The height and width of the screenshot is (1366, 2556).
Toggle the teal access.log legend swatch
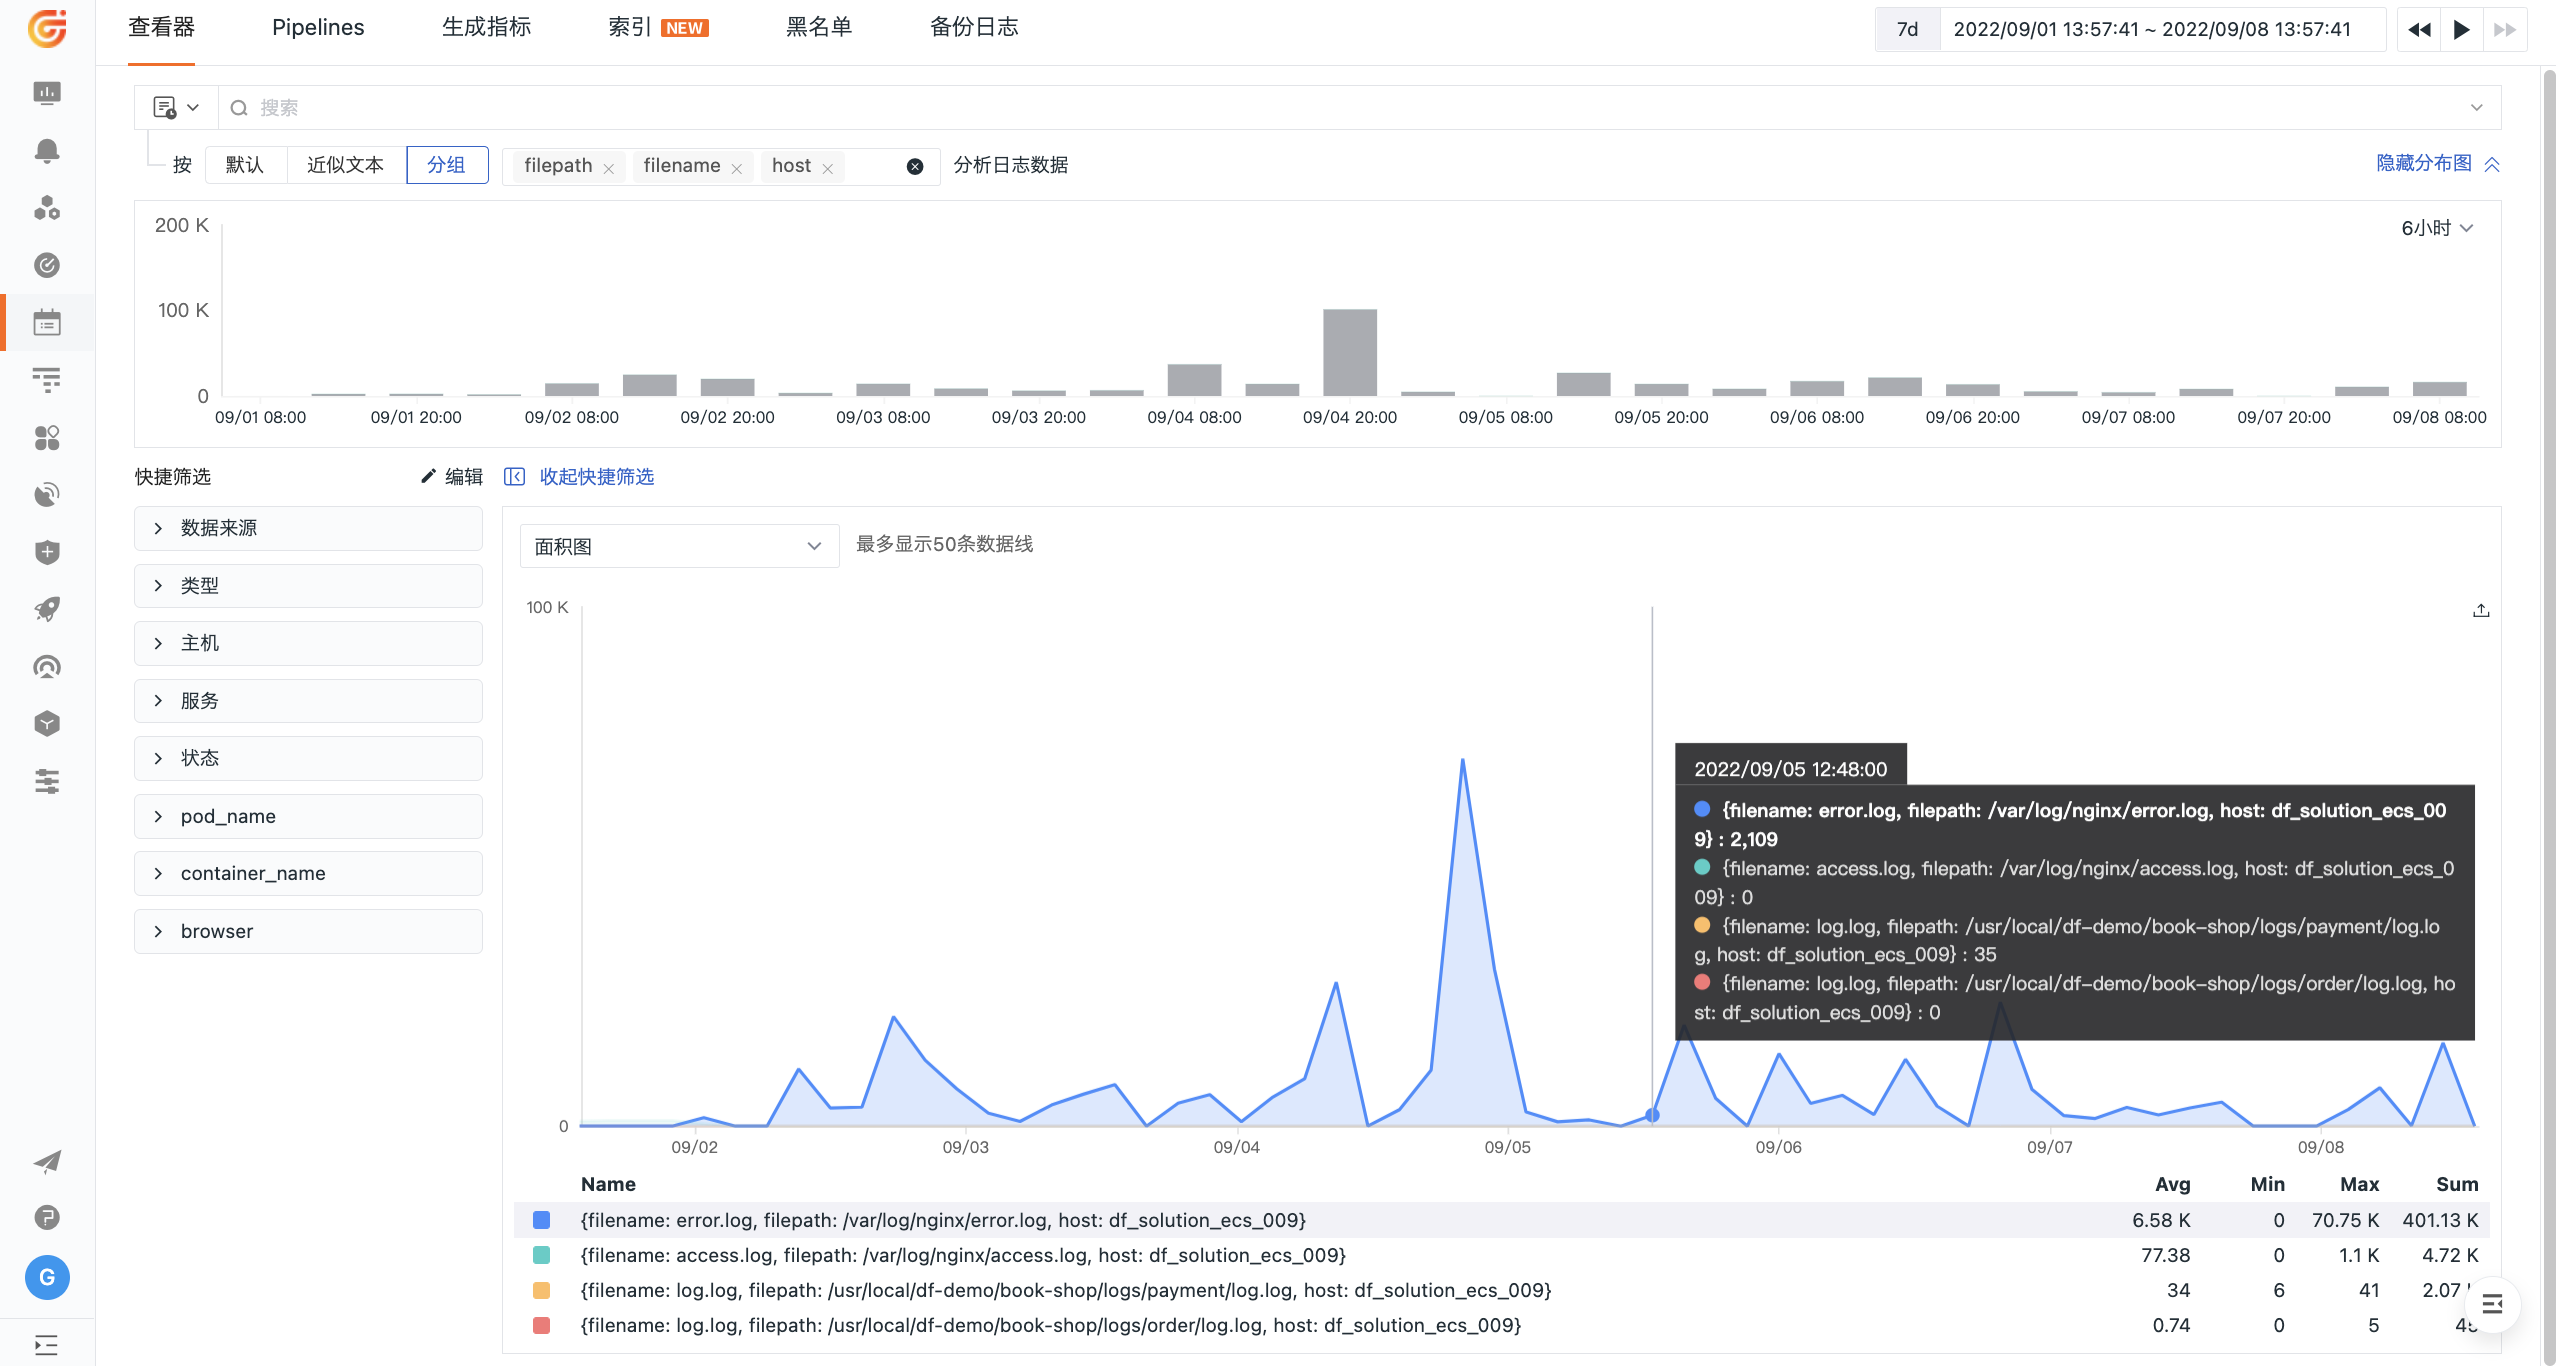542,1255
